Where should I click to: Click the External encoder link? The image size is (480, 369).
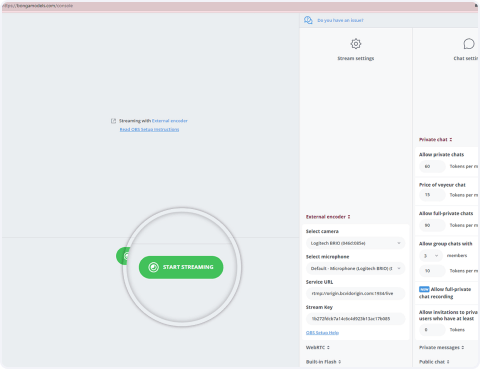coord(170,121)
